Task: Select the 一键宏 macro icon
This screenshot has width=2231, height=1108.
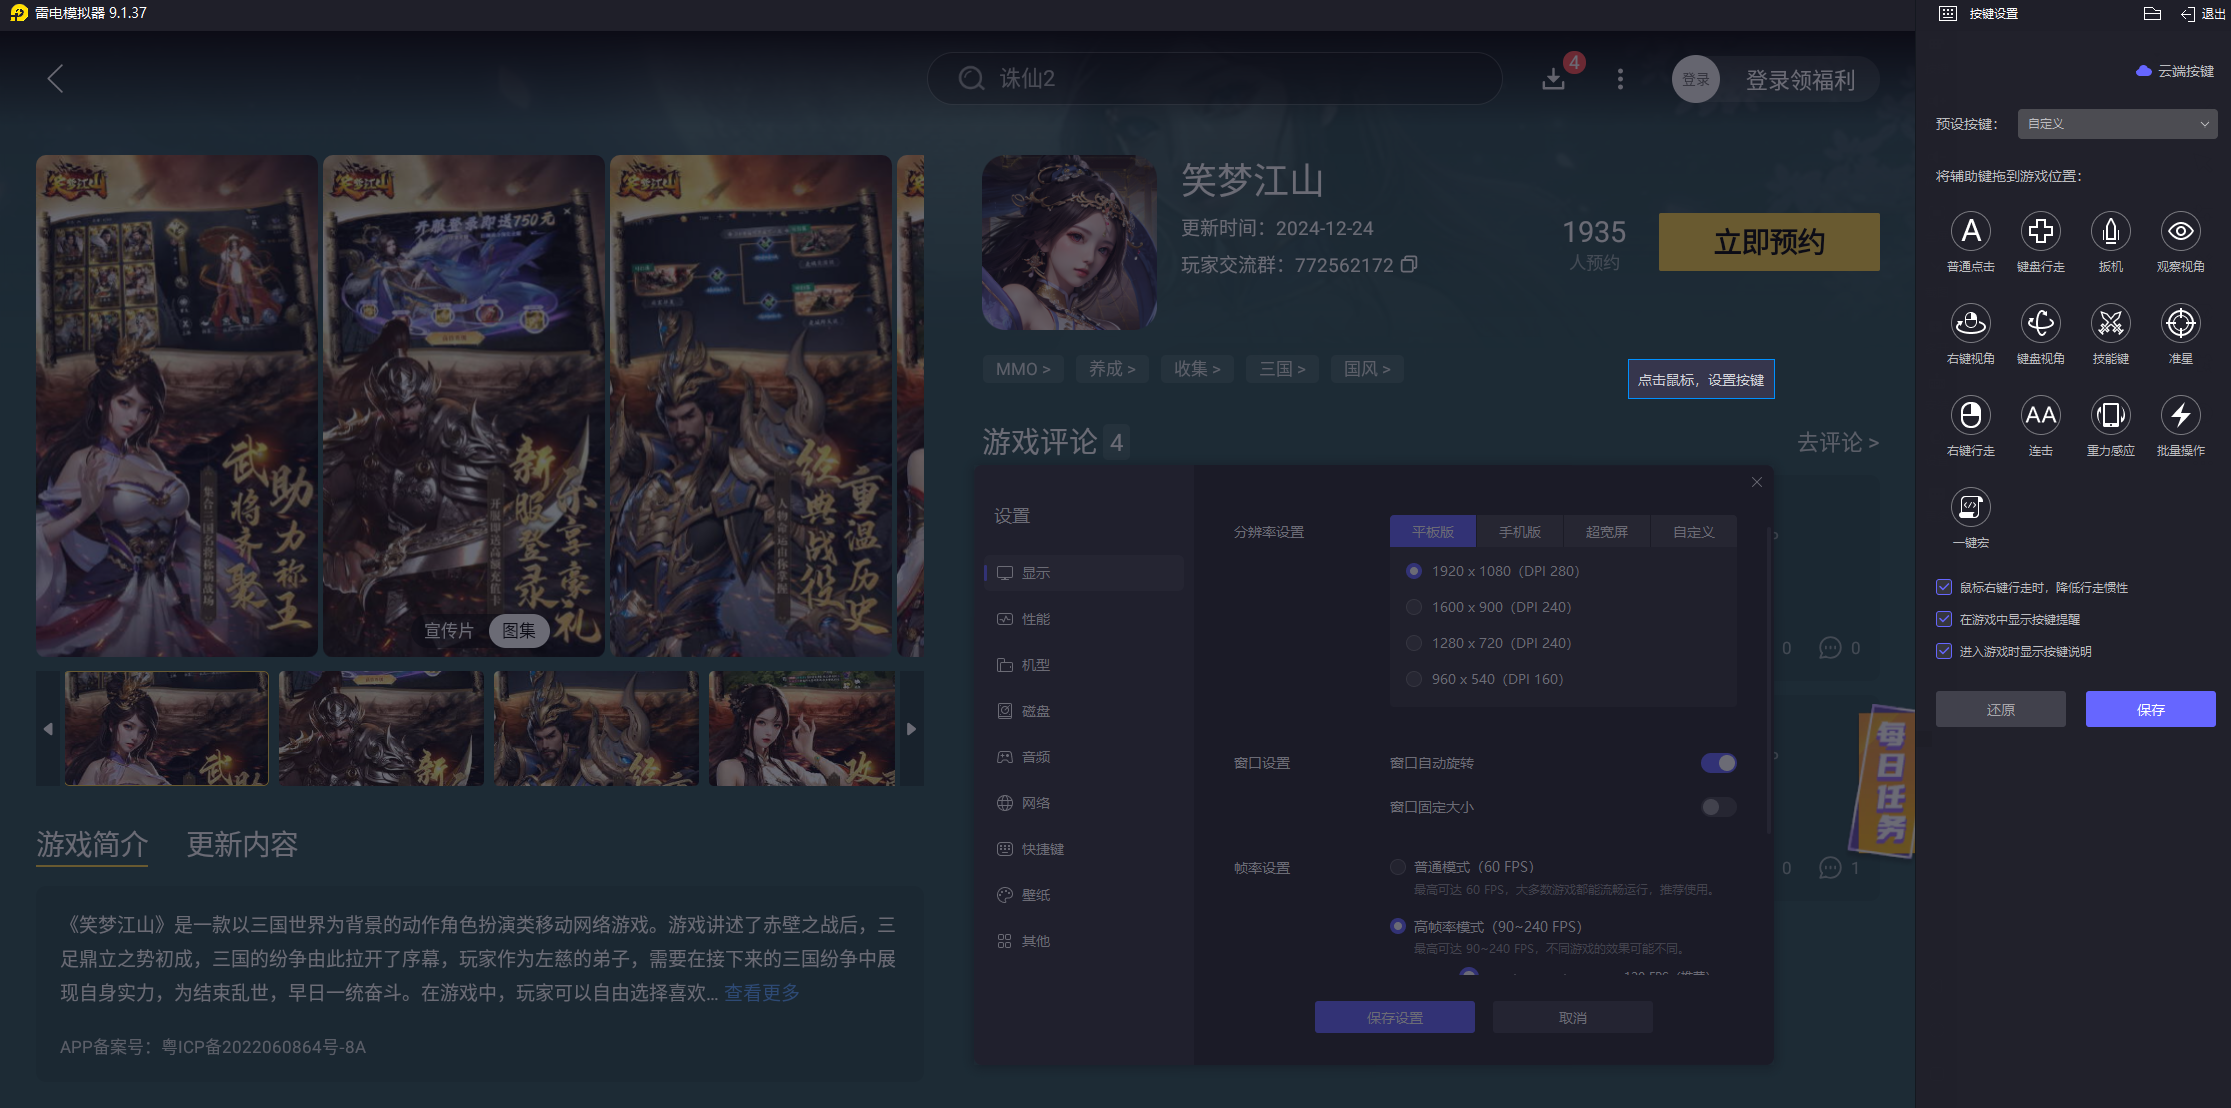Action: coord(1970,508)
